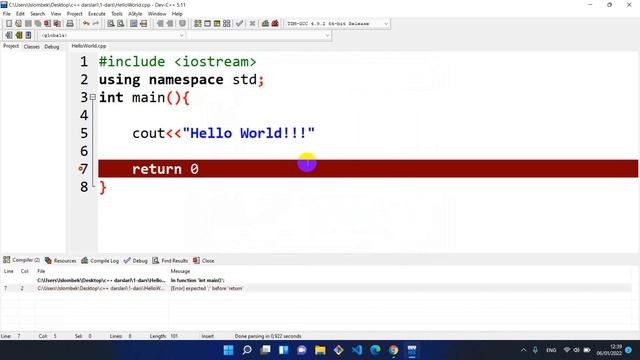Toggle the breakpoint marker at line 7

pos(81,169)
